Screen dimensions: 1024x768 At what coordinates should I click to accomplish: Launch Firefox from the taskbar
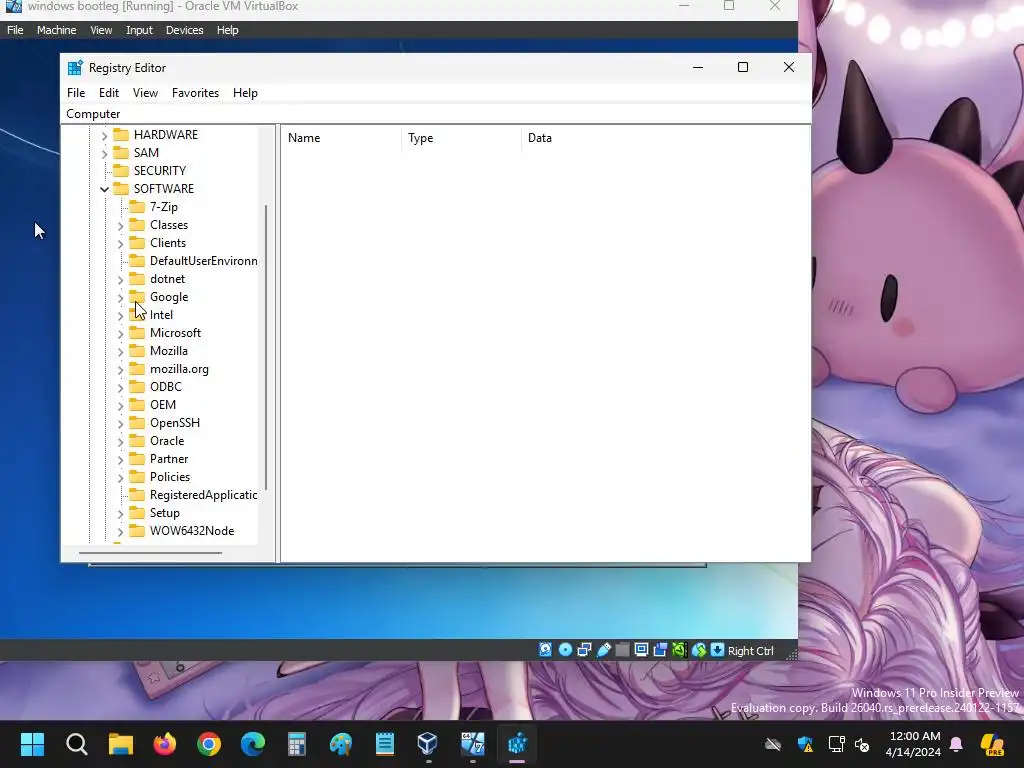tap(165, 744)
